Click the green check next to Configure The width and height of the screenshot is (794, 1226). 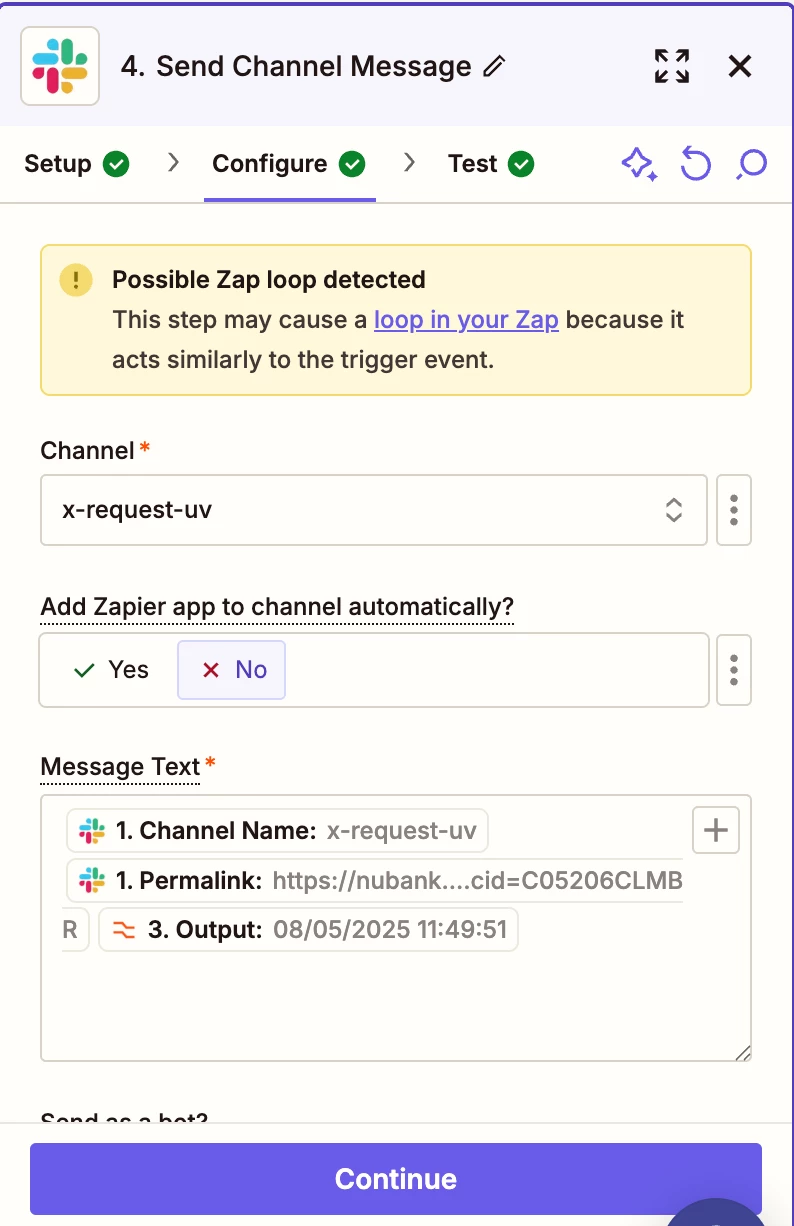pyautogui.click(x=352, y=164)
